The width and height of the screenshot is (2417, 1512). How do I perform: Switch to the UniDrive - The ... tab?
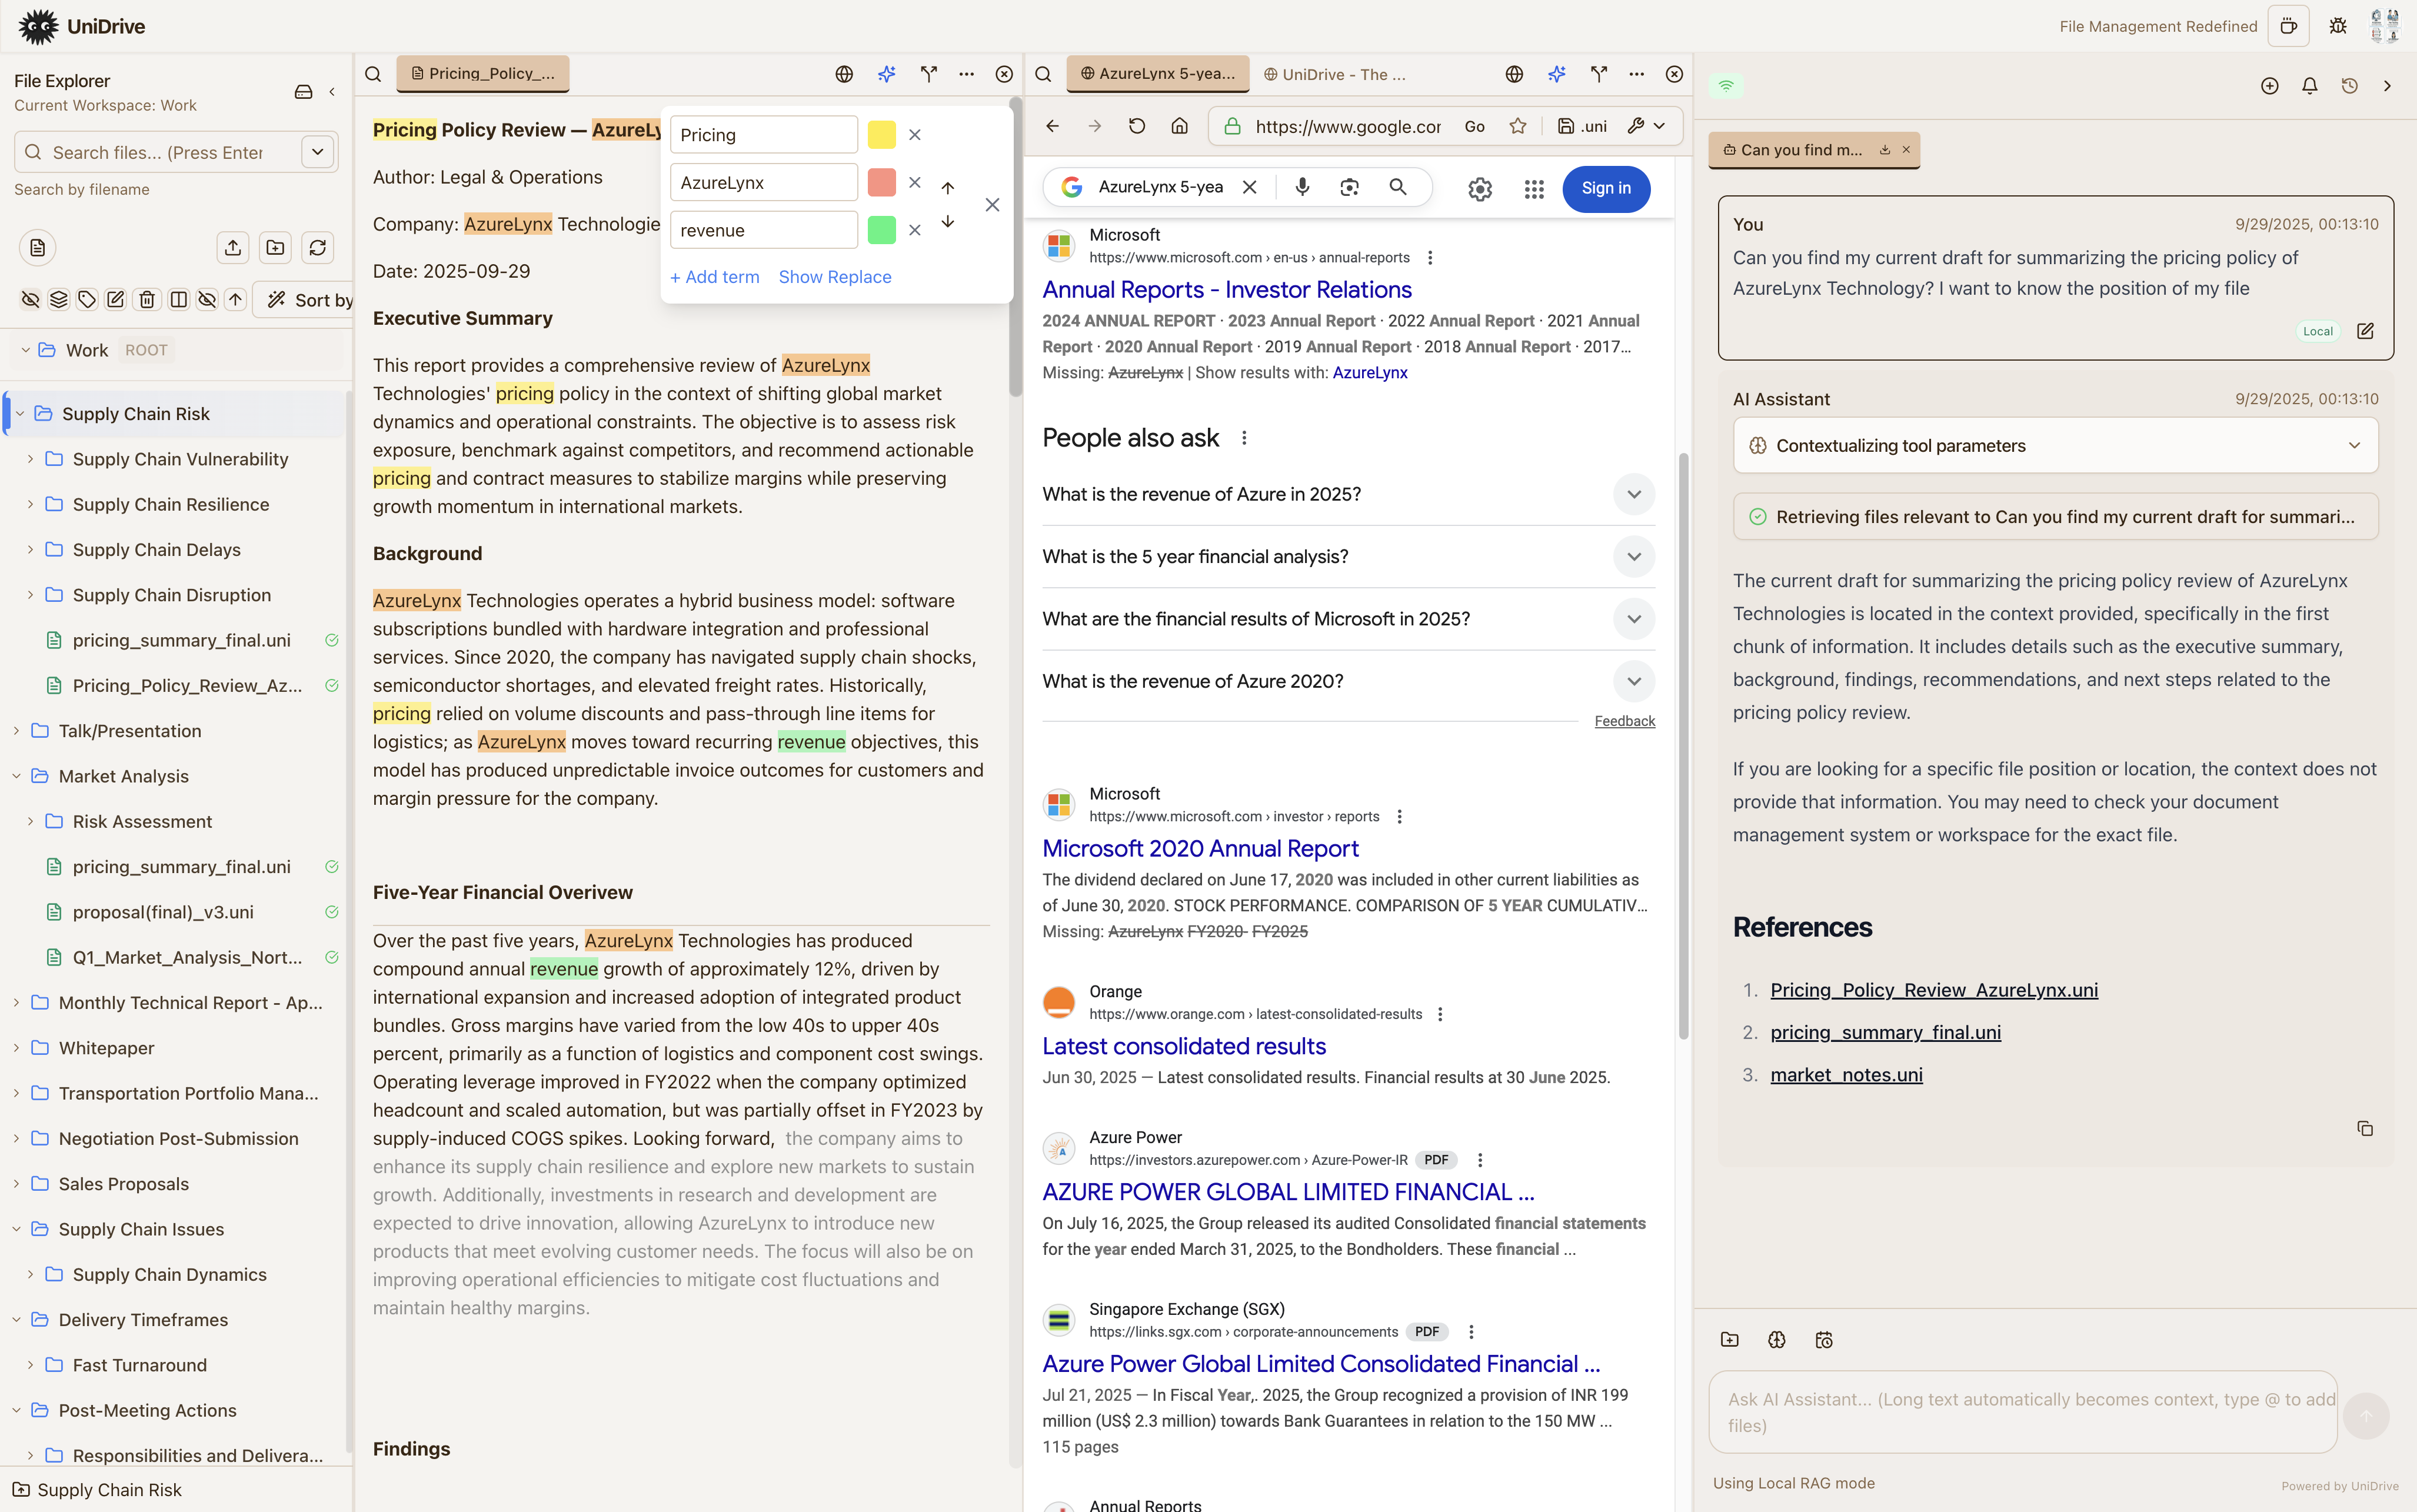click(x=1335, y=74)
